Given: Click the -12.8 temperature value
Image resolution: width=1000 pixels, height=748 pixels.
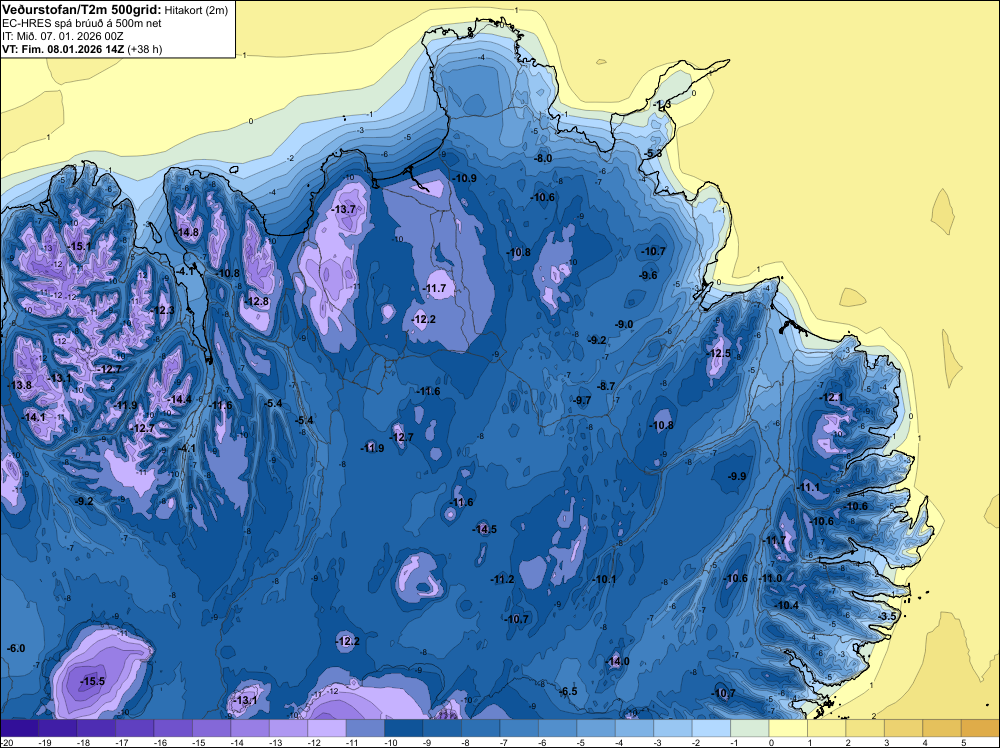Looking at the screenshot, I should click(x=257, y=302).
